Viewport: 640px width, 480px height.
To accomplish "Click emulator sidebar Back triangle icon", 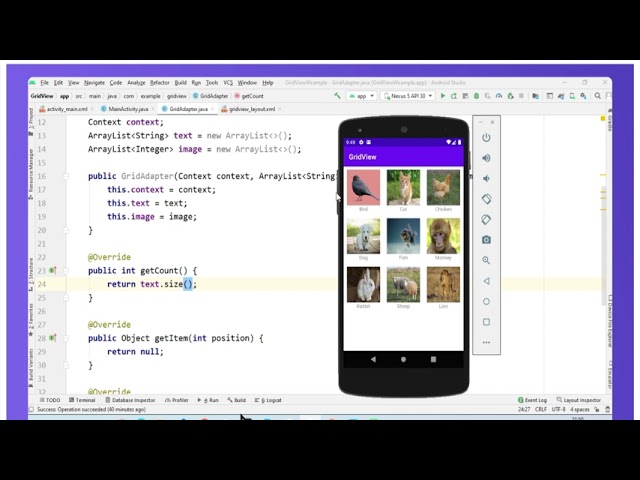I will point(486,281).
